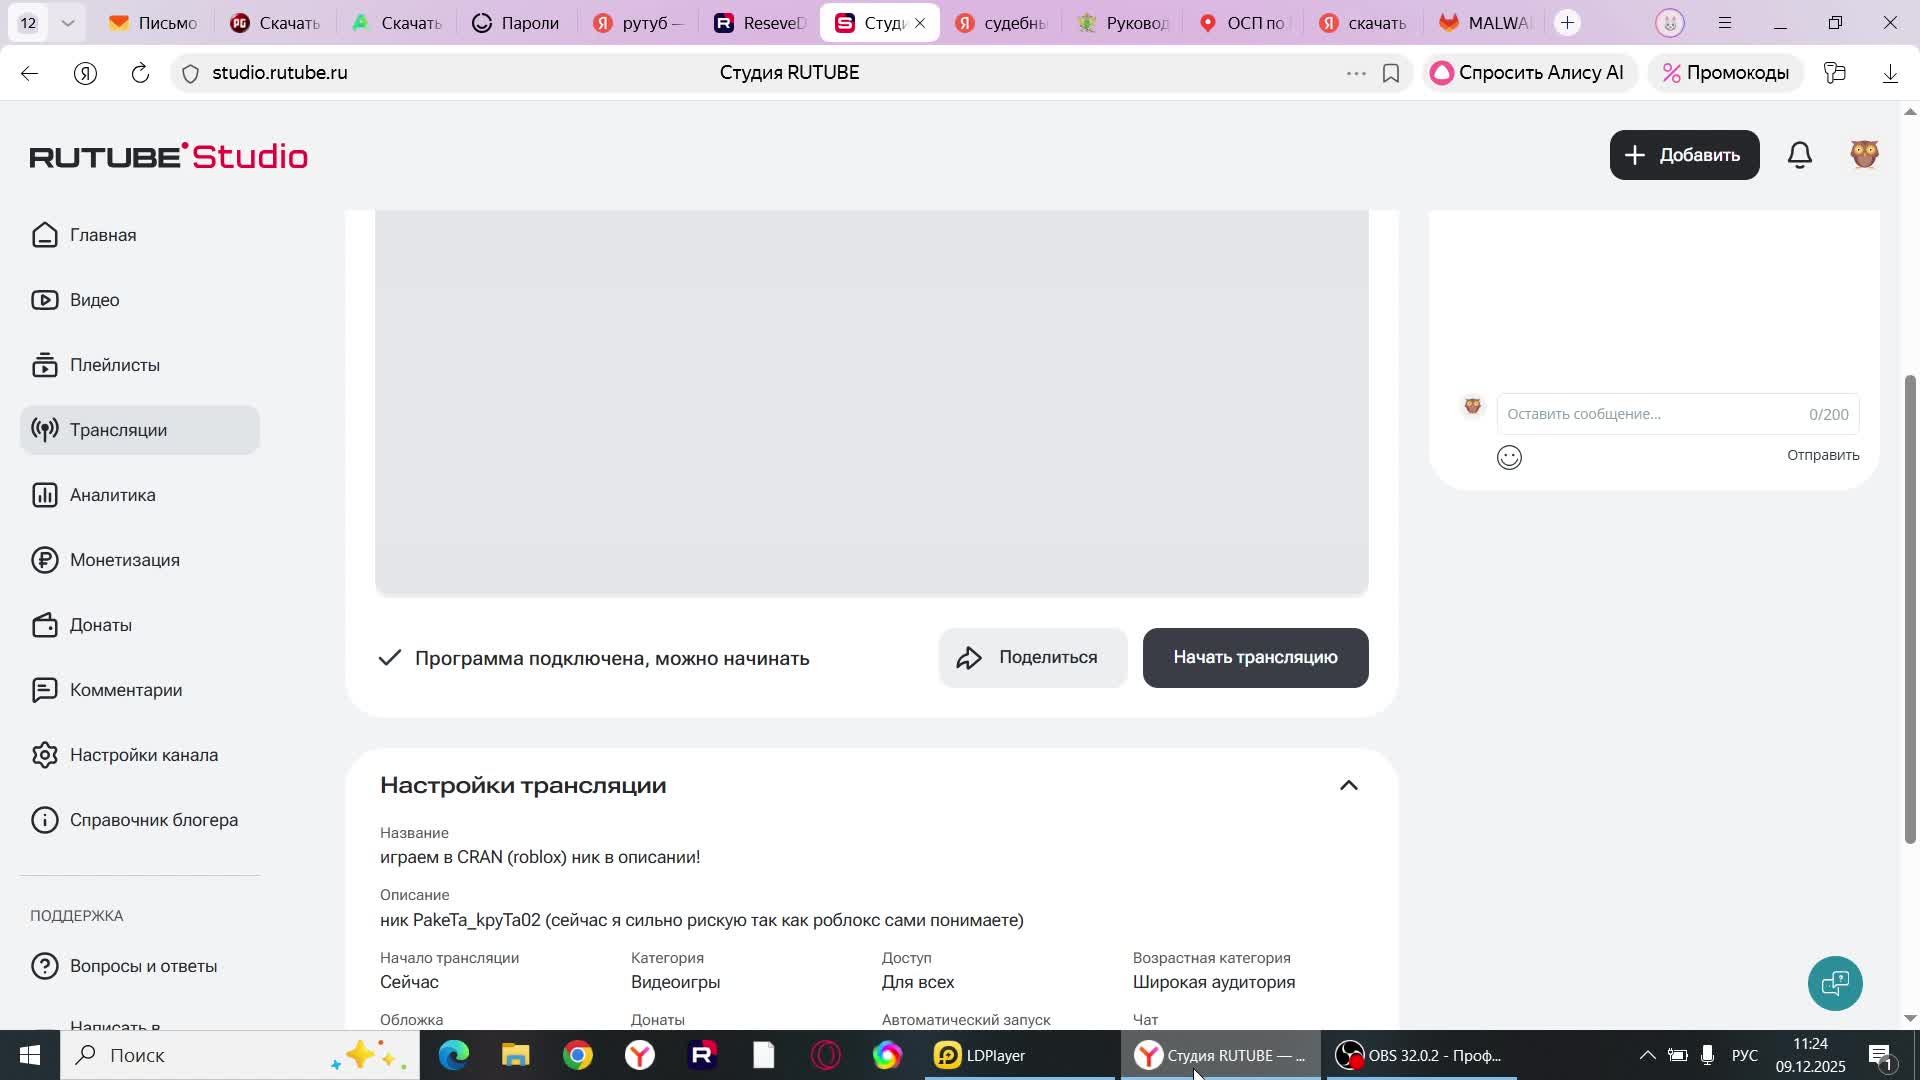1920x1080 pixels.
Task: Open the browser tab list dropdown
Action: pos(67,21)
